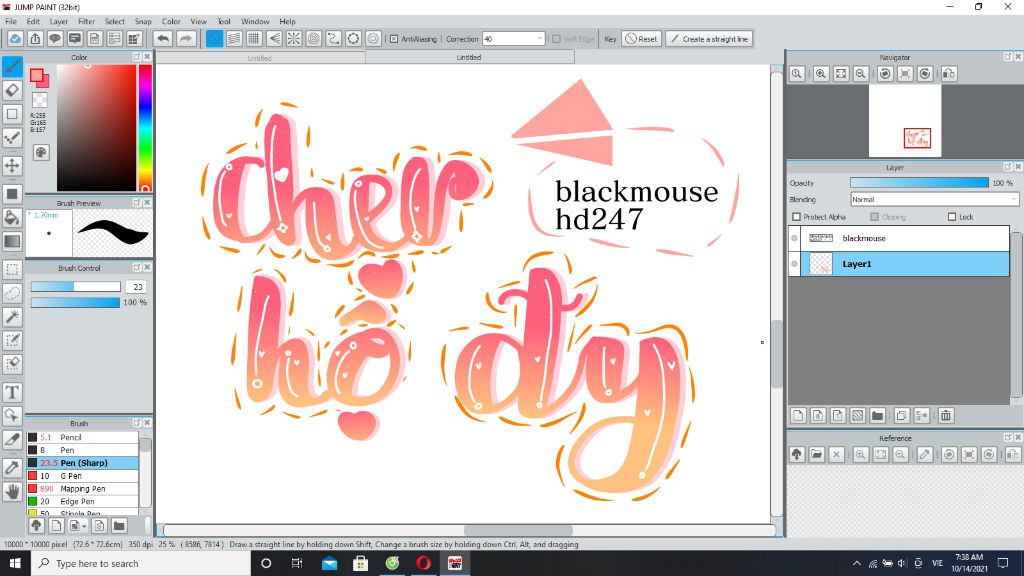Select the Text tool
Viewport: 1024px width, 576px height.
pos(12,392)
